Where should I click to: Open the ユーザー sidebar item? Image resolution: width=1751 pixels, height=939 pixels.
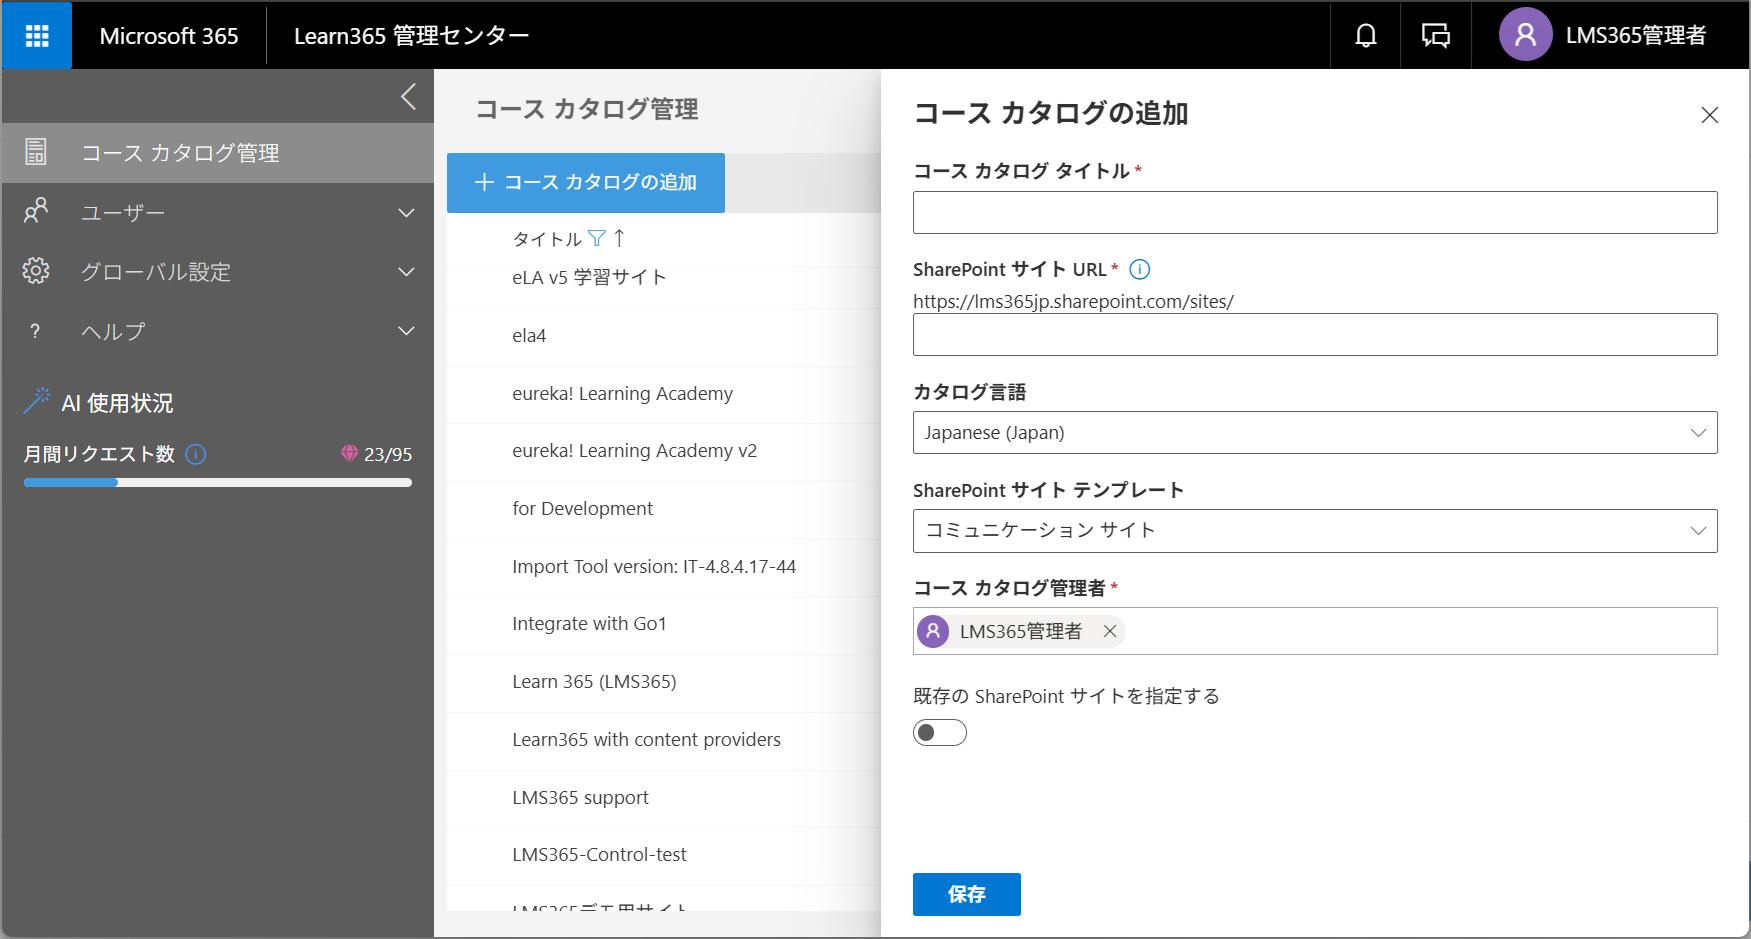[218, 212]
